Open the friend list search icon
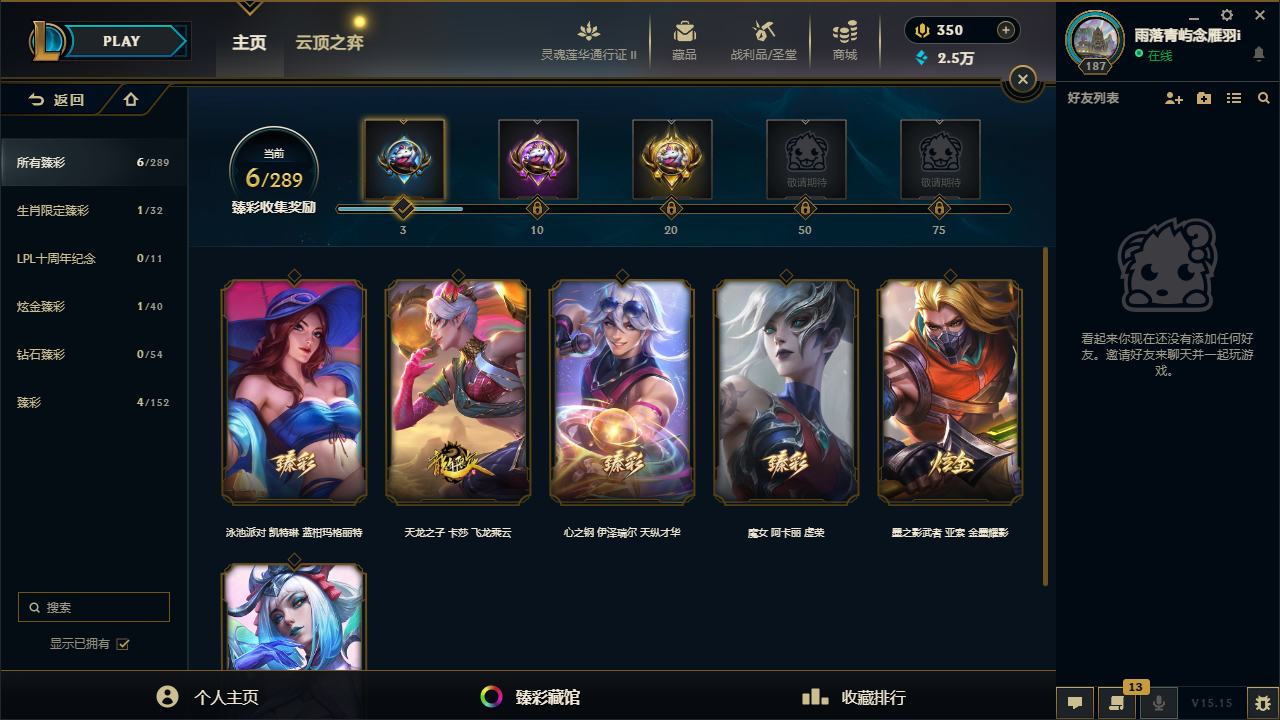Image resolution: width=1280 pixels, height=720 pixels. click(1264, 98)
